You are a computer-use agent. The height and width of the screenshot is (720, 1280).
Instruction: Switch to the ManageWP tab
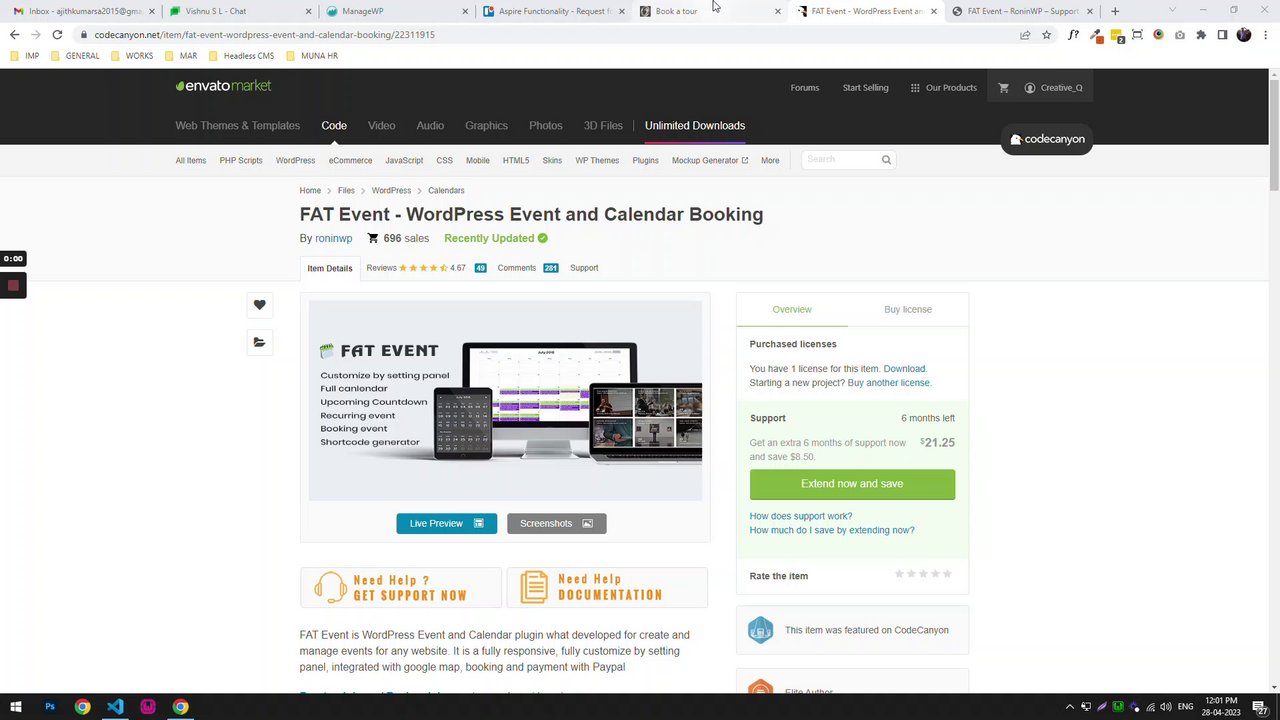[397, 11]
